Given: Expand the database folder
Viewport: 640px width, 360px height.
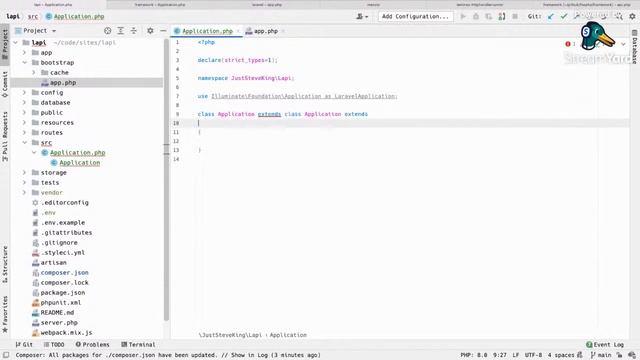Looking at the screenshot, I should pos(24,102).
